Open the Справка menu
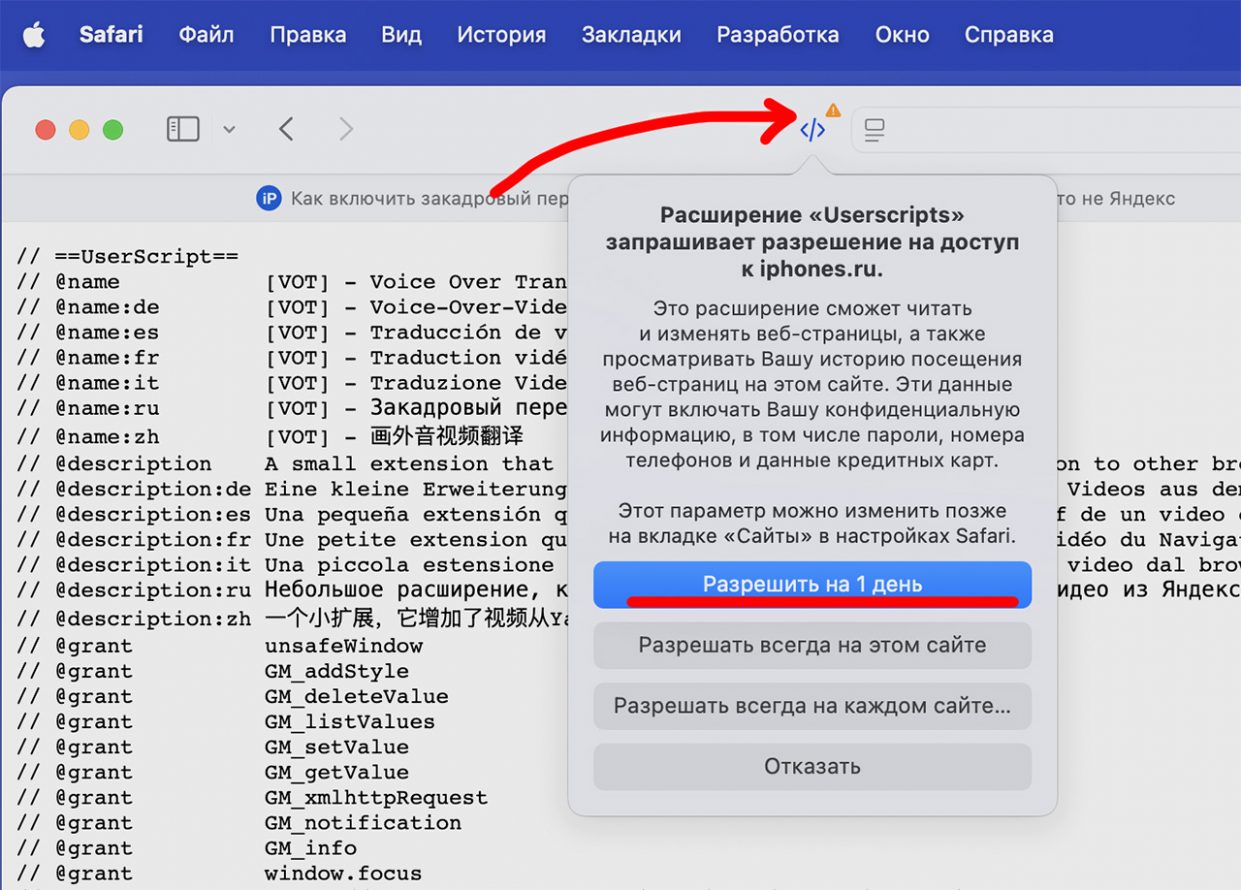This screenshot has height=890, width=1241. tap(1008, 34)
